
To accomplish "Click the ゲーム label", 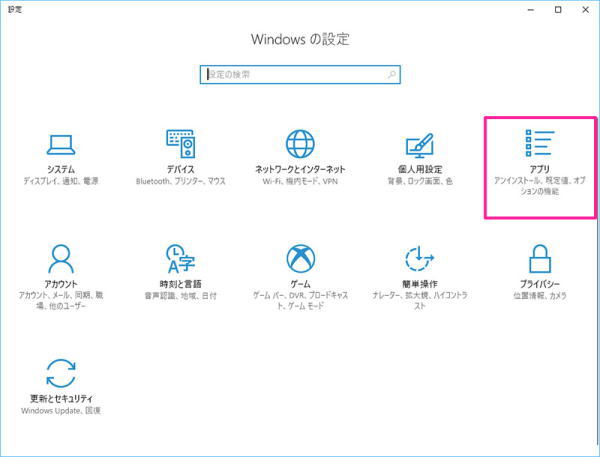I will pos(300,284).
